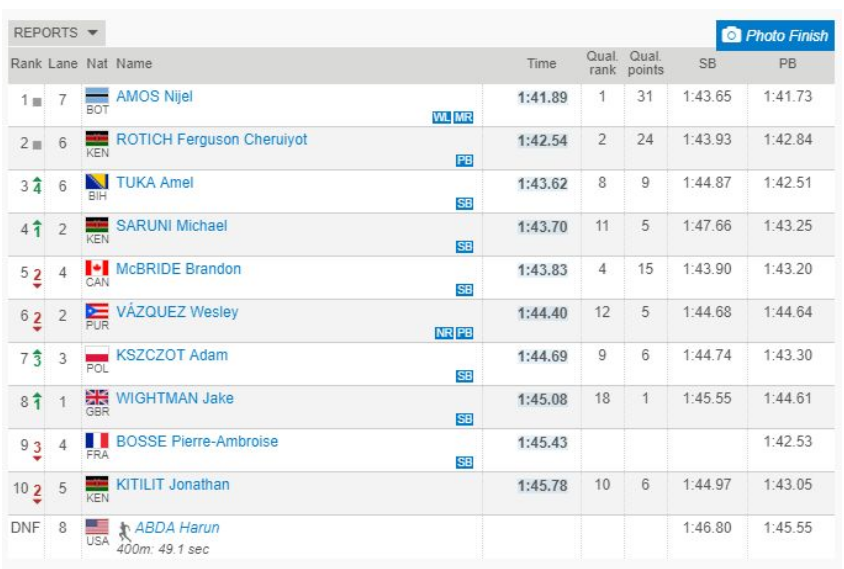Click the Puerto Rico flag icon

point(97,311)
